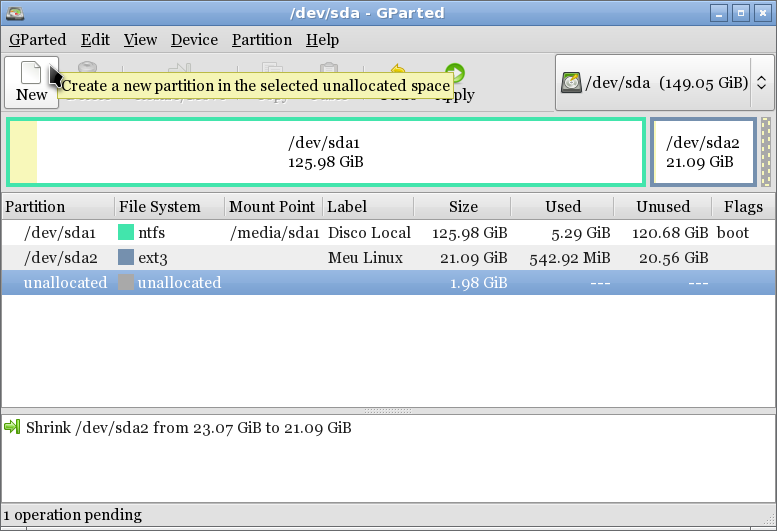Click the 125.98 GiB size cell in table
777x531 pixels.
470,233
